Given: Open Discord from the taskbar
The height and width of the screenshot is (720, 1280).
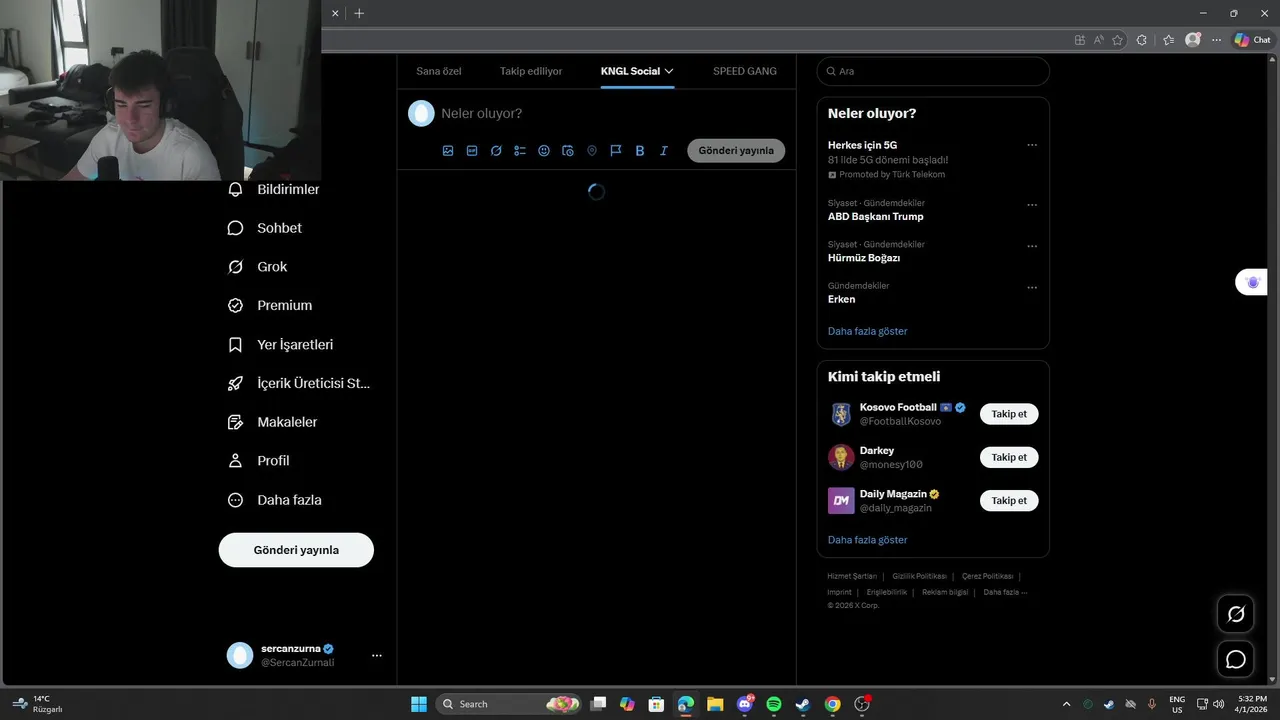Looking at the screenshot, I should [x=745, y=704].
